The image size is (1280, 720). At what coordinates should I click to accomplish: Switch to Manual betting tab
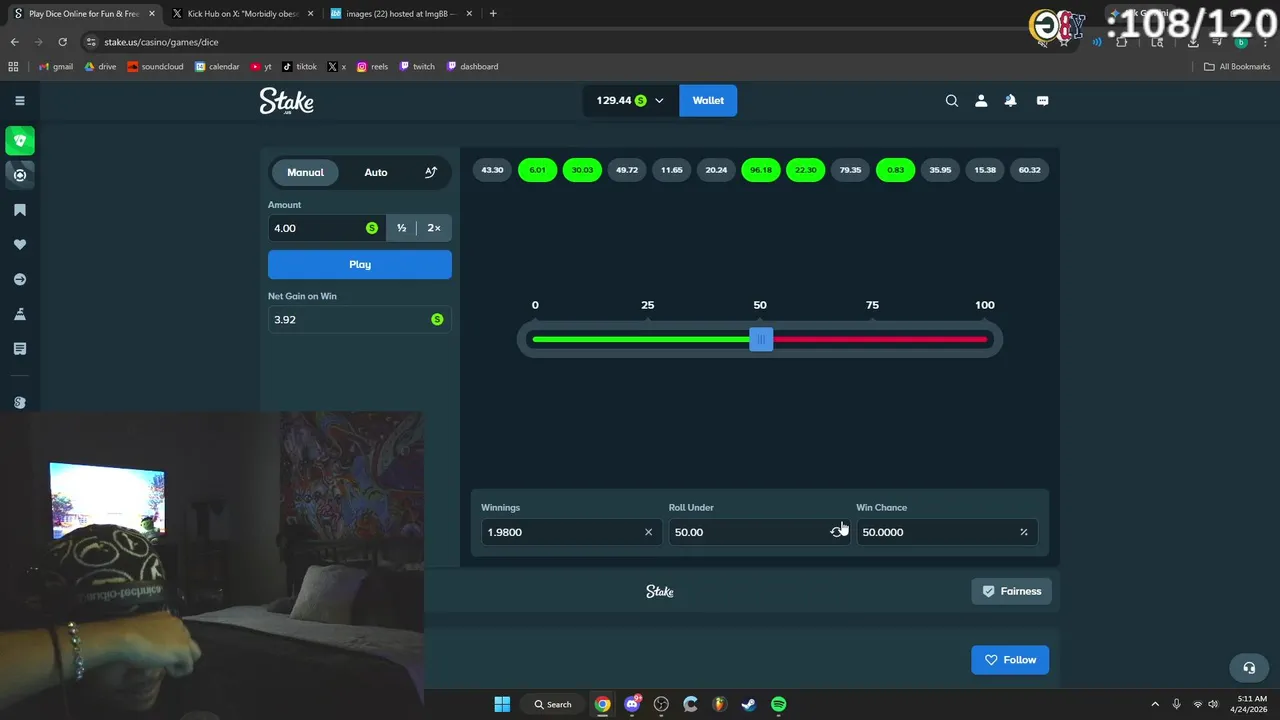point(305,172)
